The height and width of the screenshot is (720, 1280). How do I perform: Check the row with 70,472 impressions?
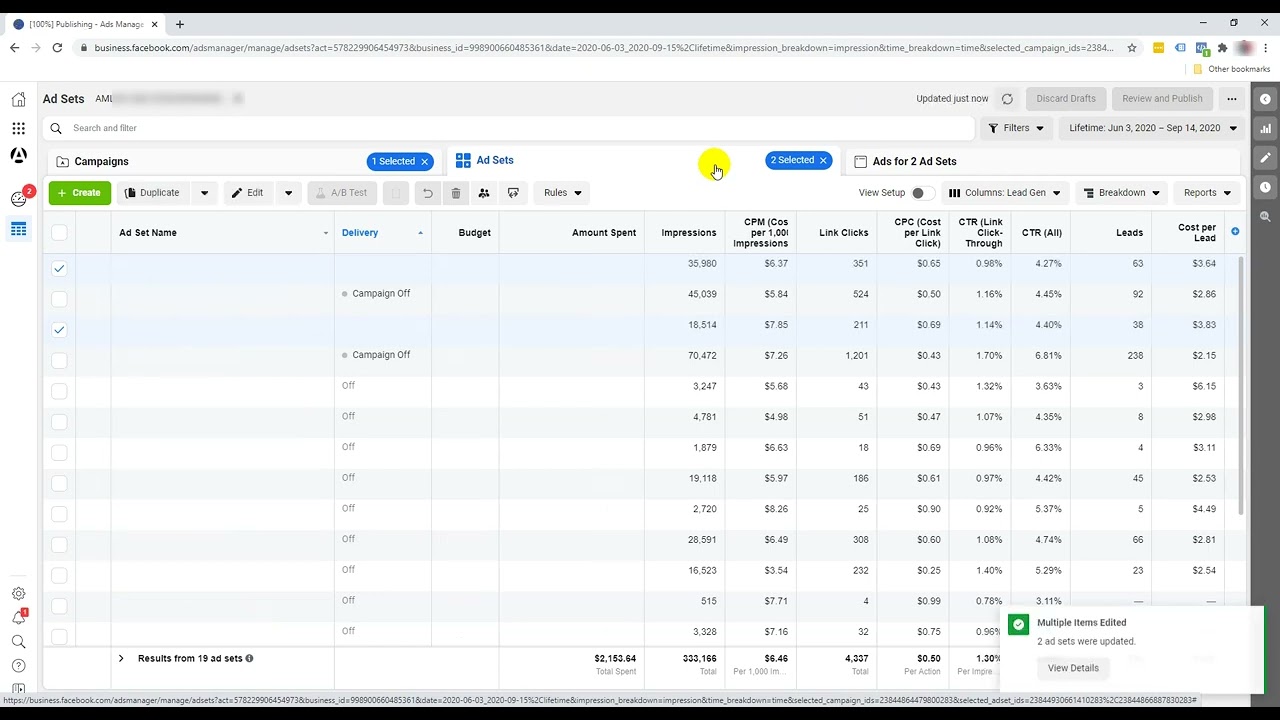point(59,360)
